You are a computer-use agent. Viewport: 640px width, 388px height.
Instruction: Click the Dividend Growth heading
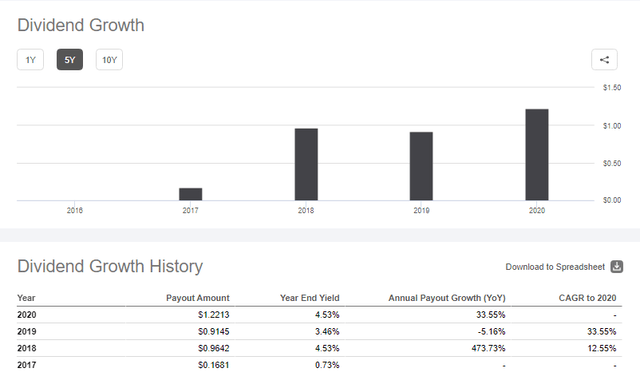(x=81, y=25)
